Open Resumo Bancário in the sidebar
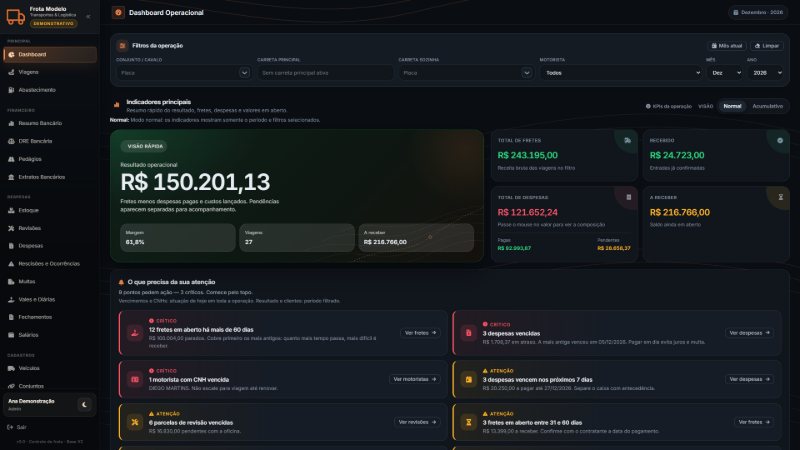This screenshot has height=450, width=800. coord(49,123)
